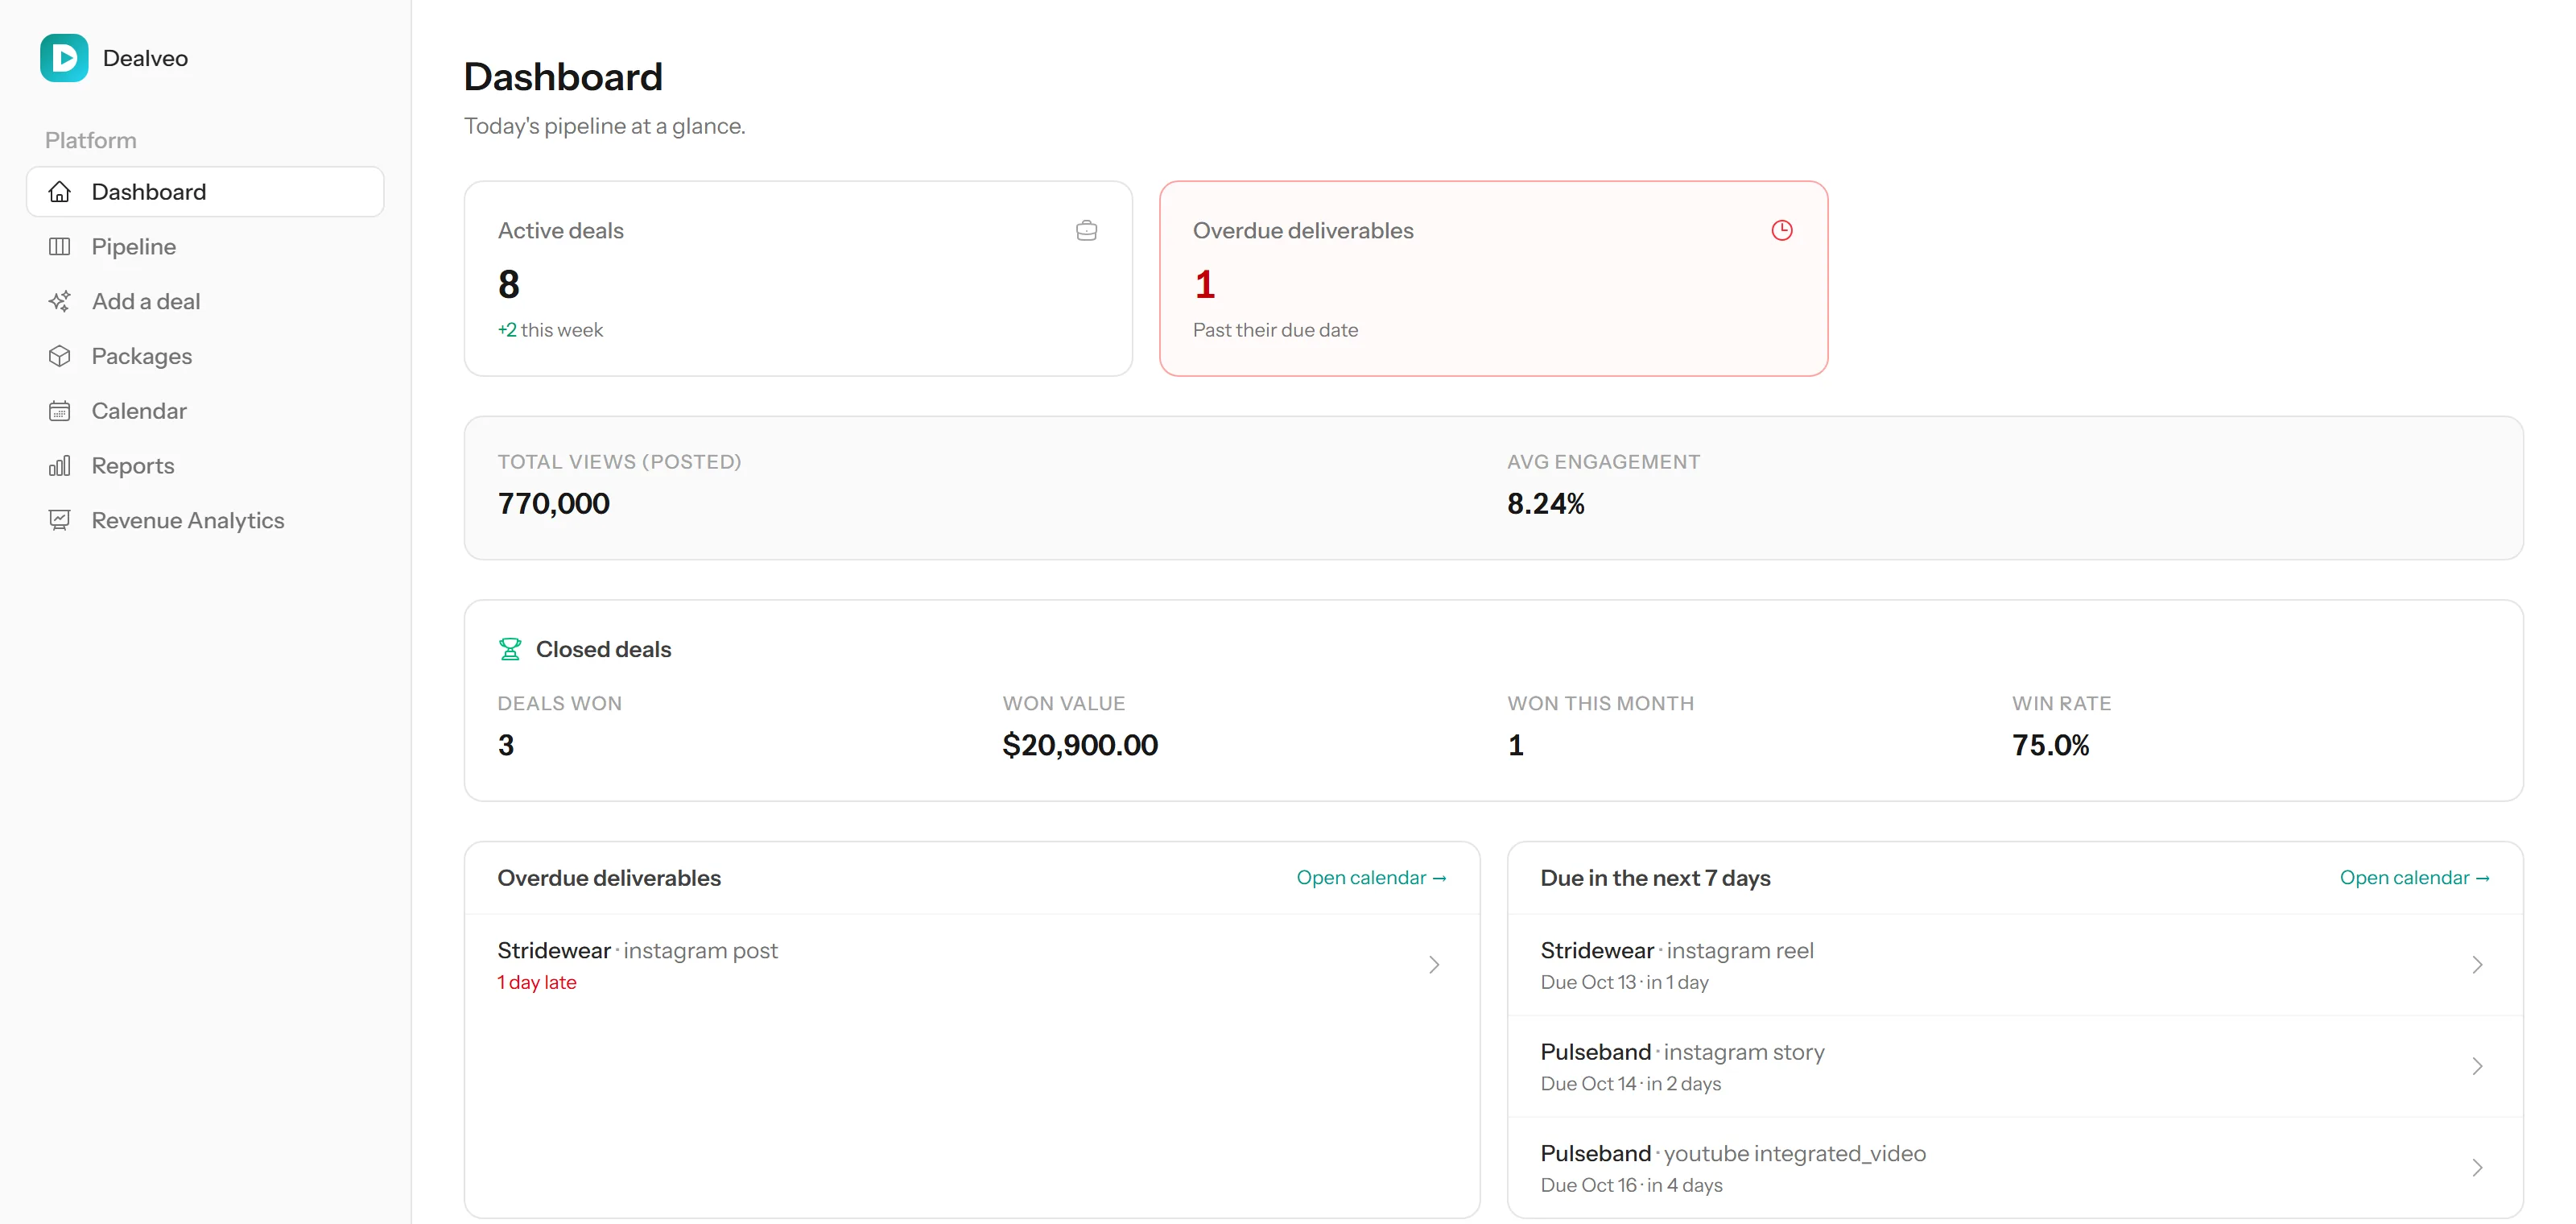Click the Dealveo logo icon
Image resolution: width=2576 pixels, height=1224 pixels.
pyautogui.click(x=64, y=58)
